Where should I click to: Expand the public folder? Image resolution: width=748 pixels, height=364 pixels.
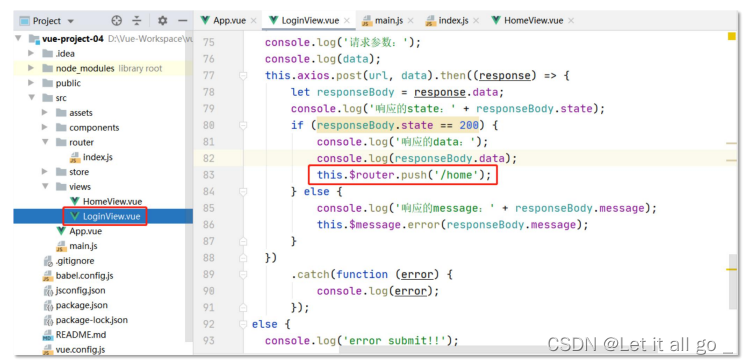[31, 83]
